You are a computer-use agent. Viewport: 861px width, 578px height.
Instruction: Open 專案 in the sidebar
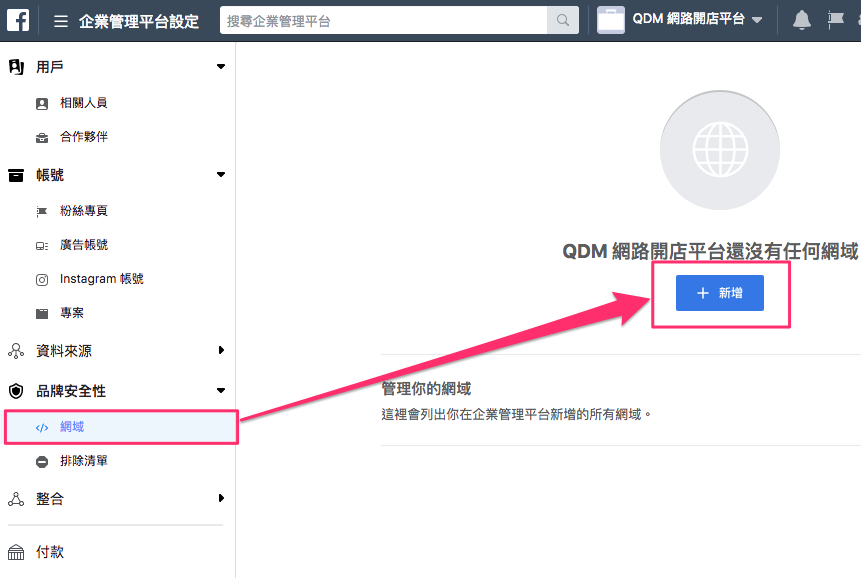[x=72, y=313]
